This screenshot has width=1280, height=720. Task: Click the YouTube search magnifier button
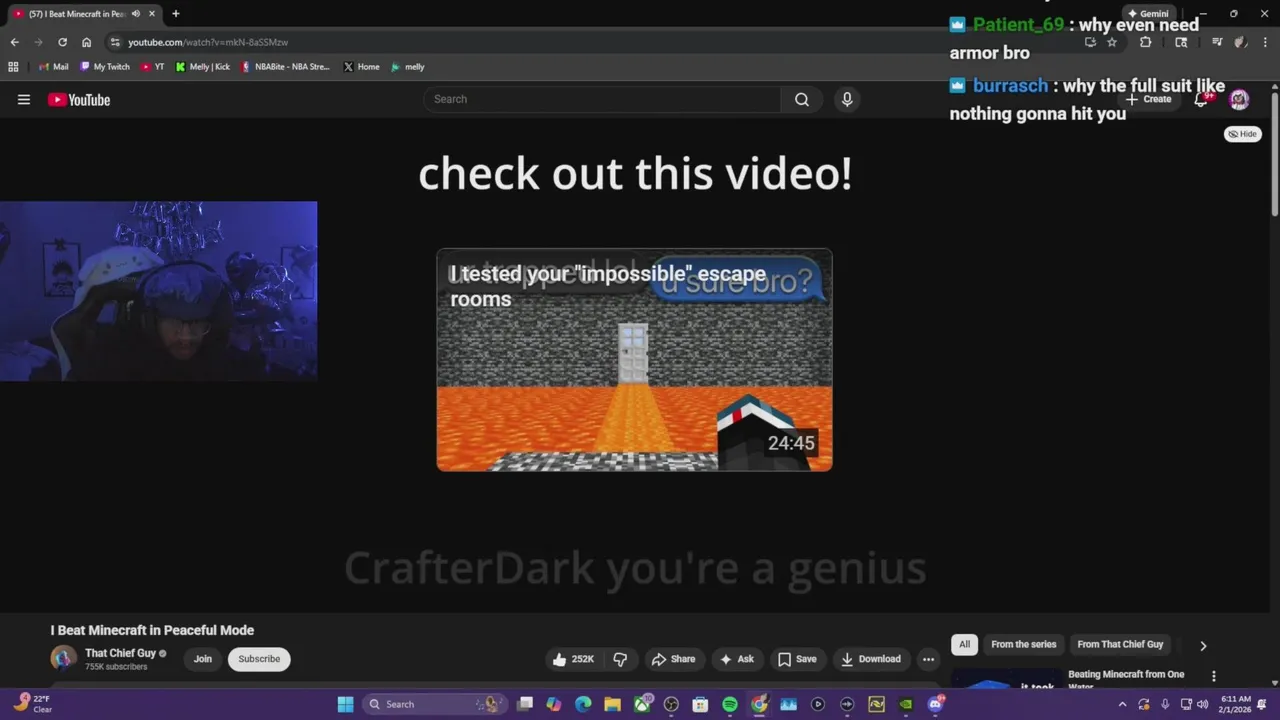[802, 99]
